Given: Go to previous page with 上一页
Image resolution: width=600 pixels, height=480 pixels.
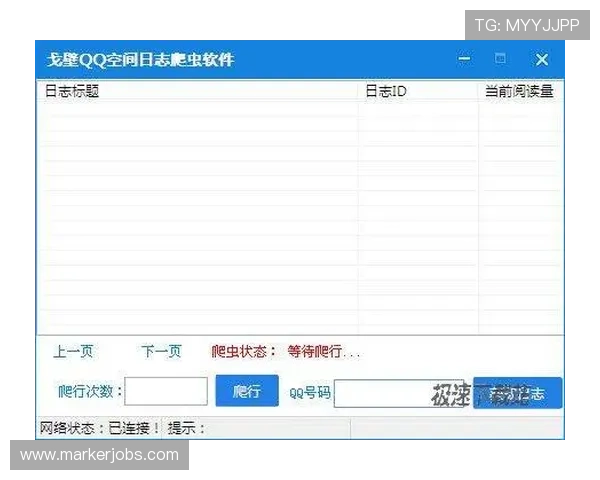Looking at the screenshot, I should tap(73, 351).
